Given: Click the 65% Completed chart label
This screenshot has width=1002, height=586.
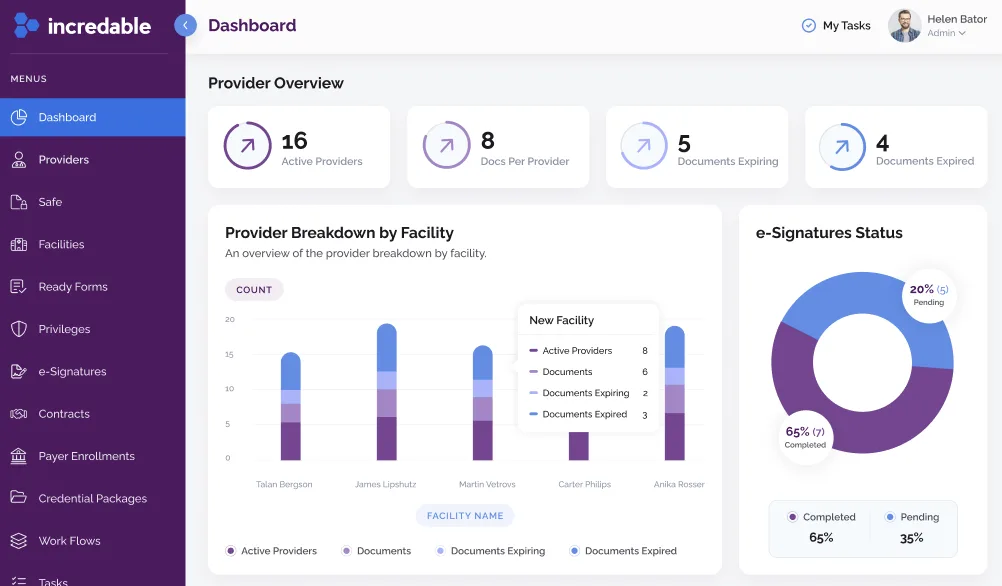Looking at the screenshot, I should click(x=805, y=438).
